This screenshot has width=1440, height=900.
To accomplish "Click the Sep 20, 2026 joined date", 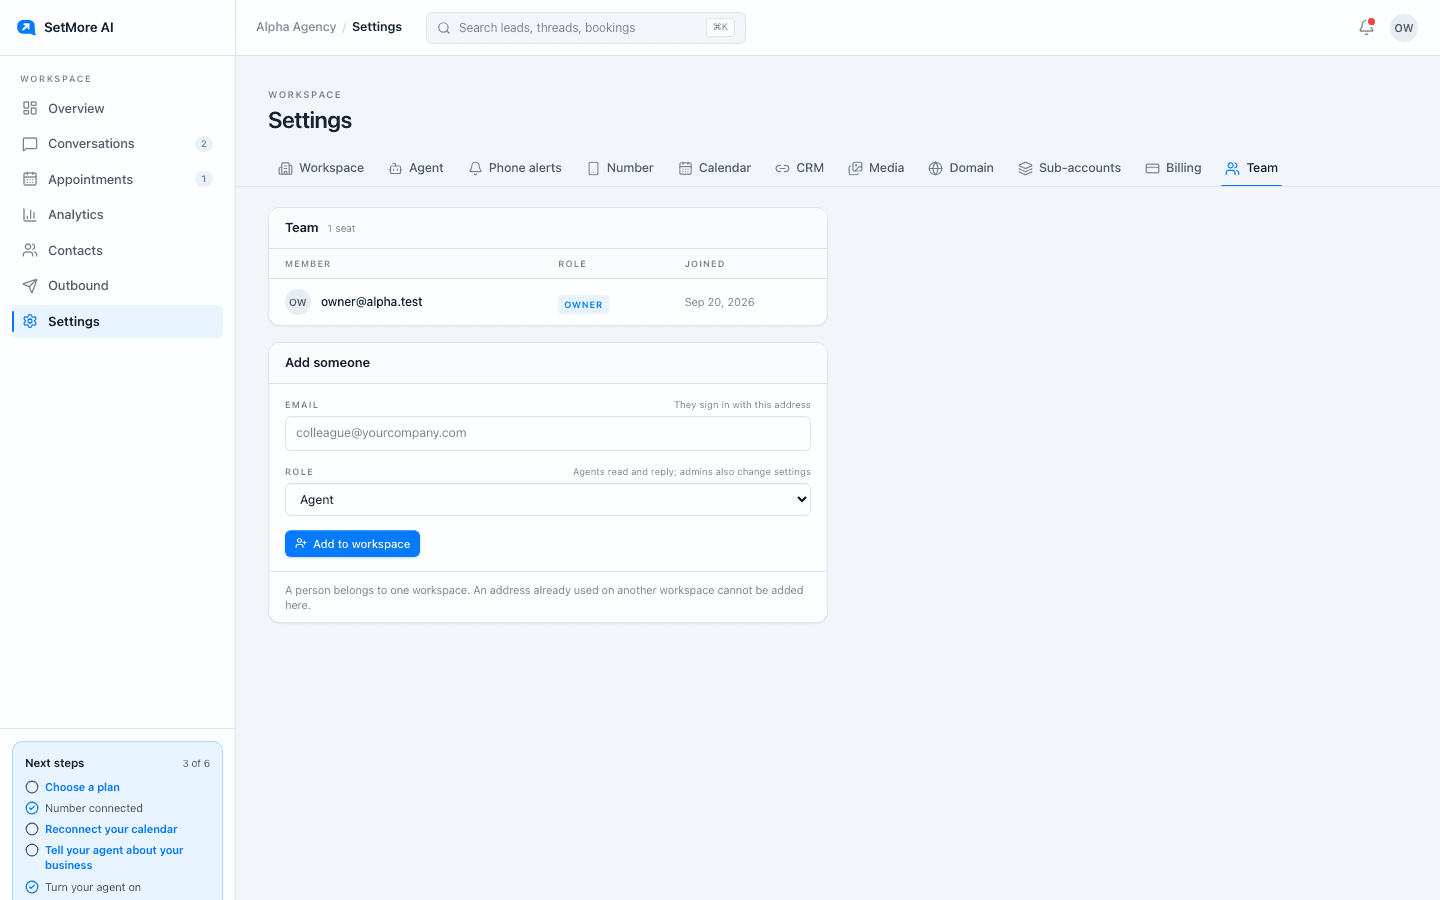I will [720, 302].
